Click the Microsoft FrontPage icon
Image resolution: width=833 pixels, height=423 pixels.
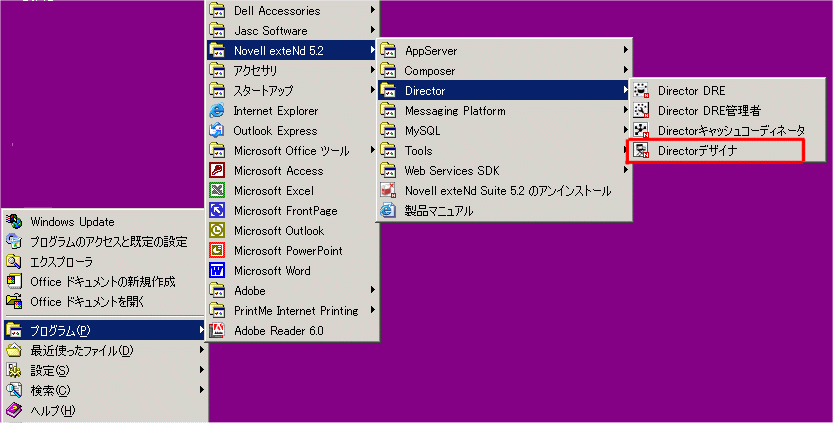click(x=217, y=210)
